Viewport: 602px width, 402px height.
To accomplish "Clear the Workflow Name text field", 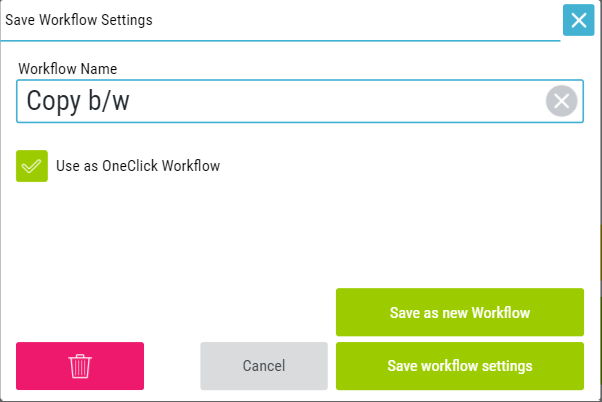I will [x=561, y=101].
